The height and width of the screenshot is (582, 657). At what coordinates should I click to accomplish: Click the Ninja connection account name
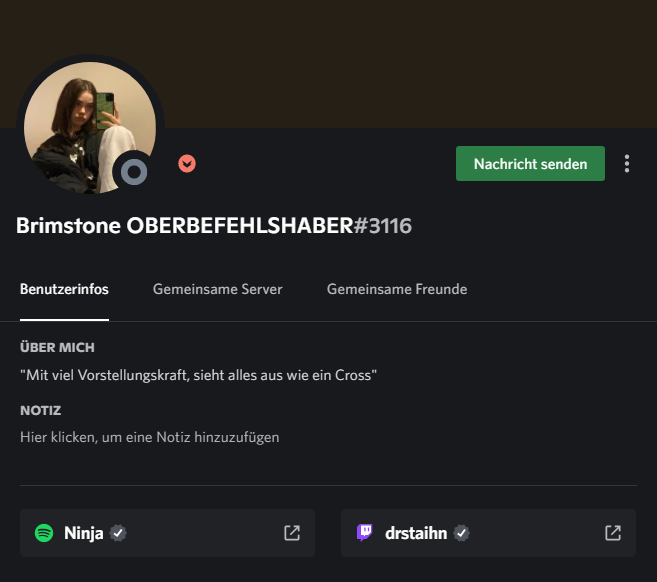[83, 533]
